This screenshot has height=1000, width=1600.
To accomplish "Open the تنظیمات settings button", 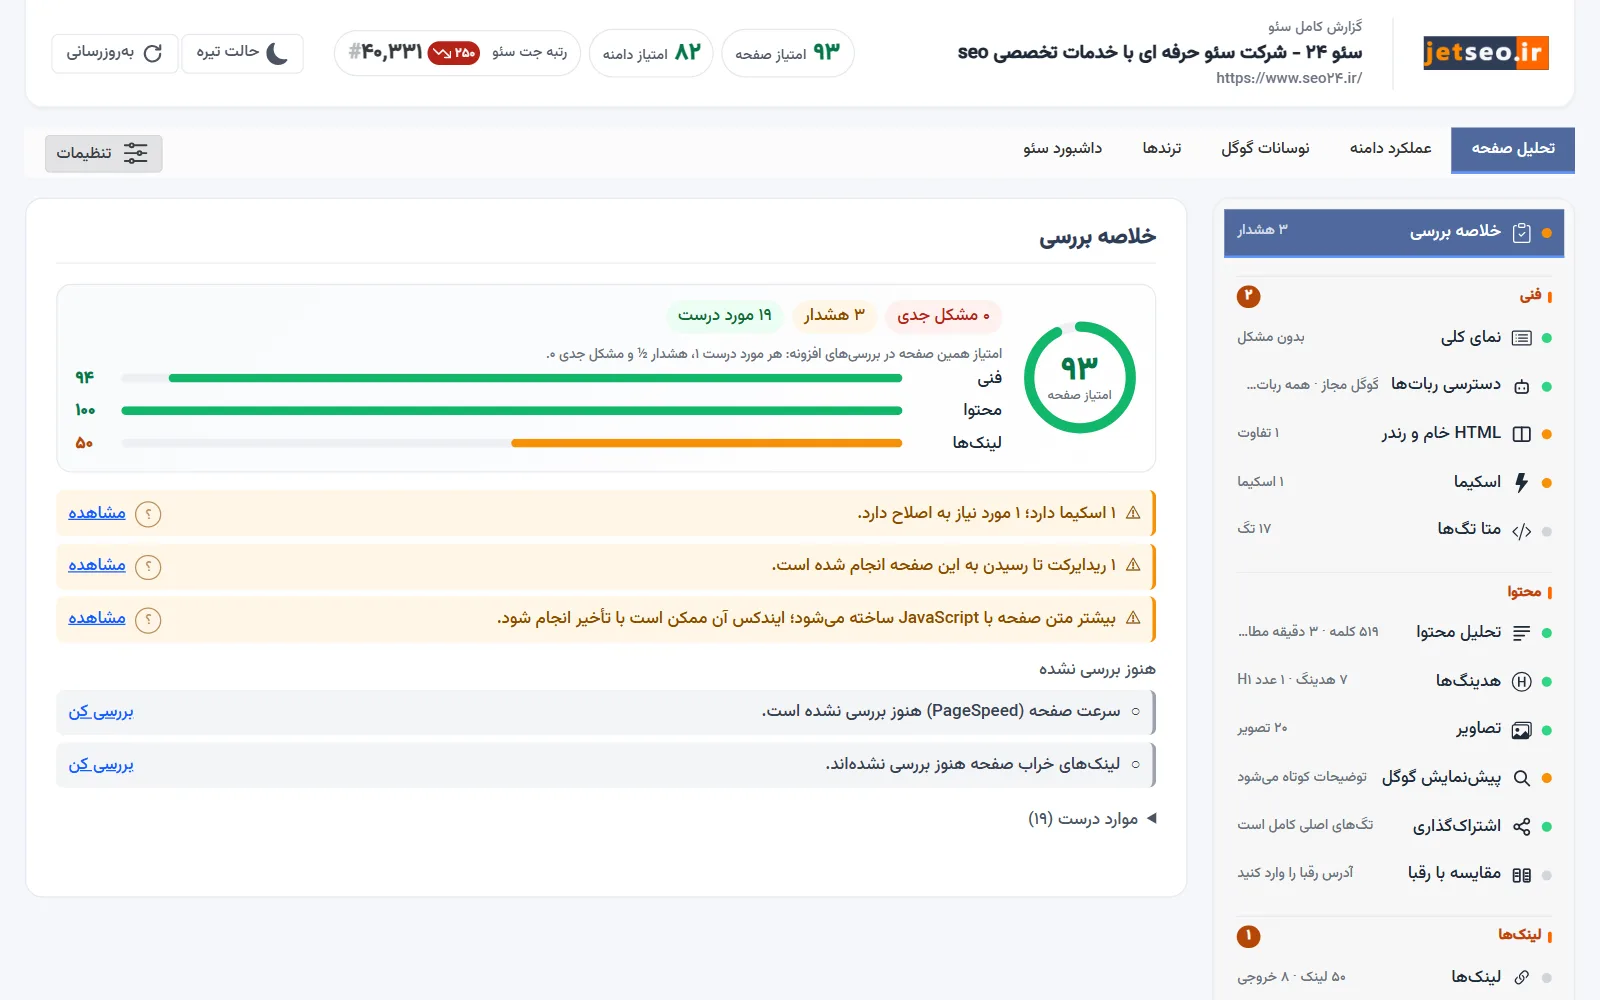I will point(104,153).
